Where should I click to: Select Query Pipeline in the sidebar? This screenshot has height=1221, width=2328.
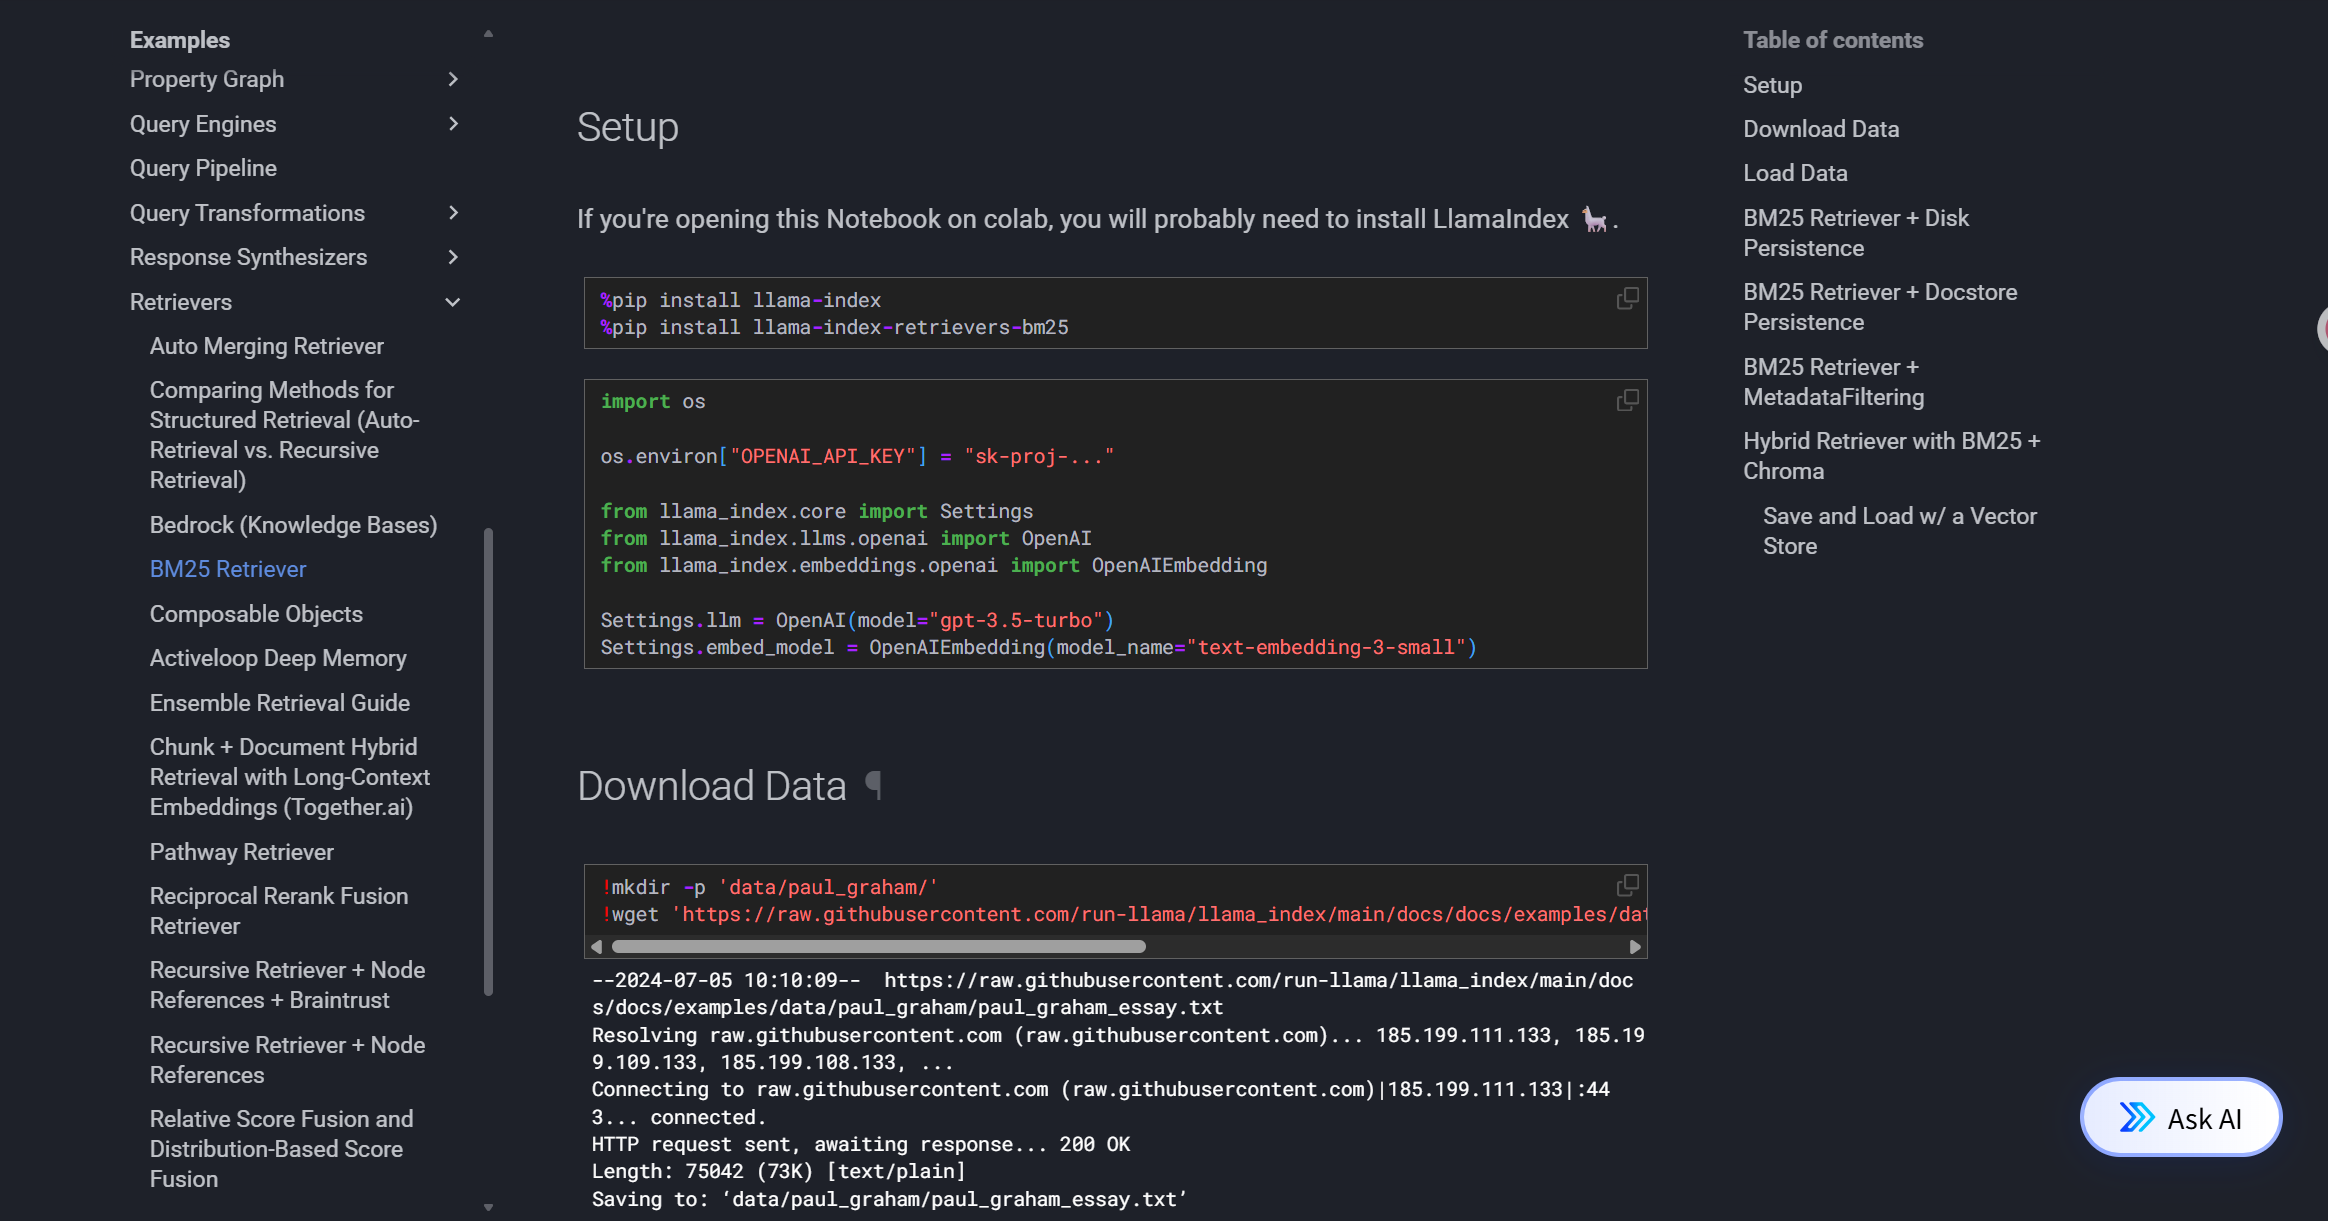(x=203, y=168)
